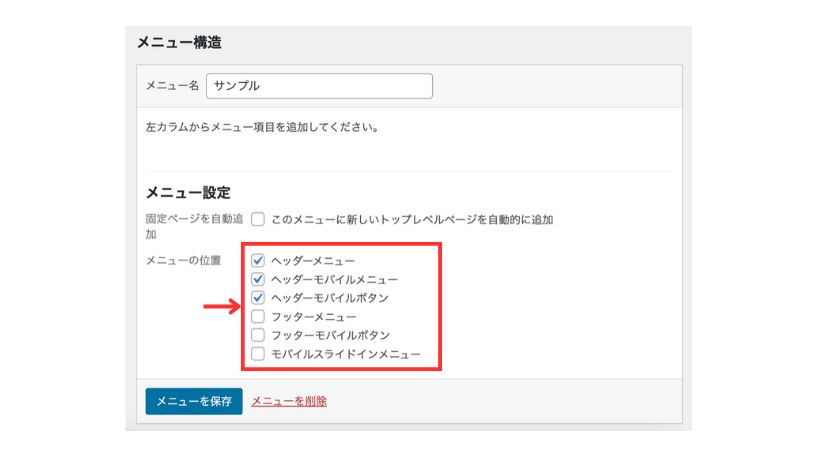Click the ヘッダーモバイルボタン label text
This screenshot has height=457, width=817.
pyautogui.click(x=330, y=298)
